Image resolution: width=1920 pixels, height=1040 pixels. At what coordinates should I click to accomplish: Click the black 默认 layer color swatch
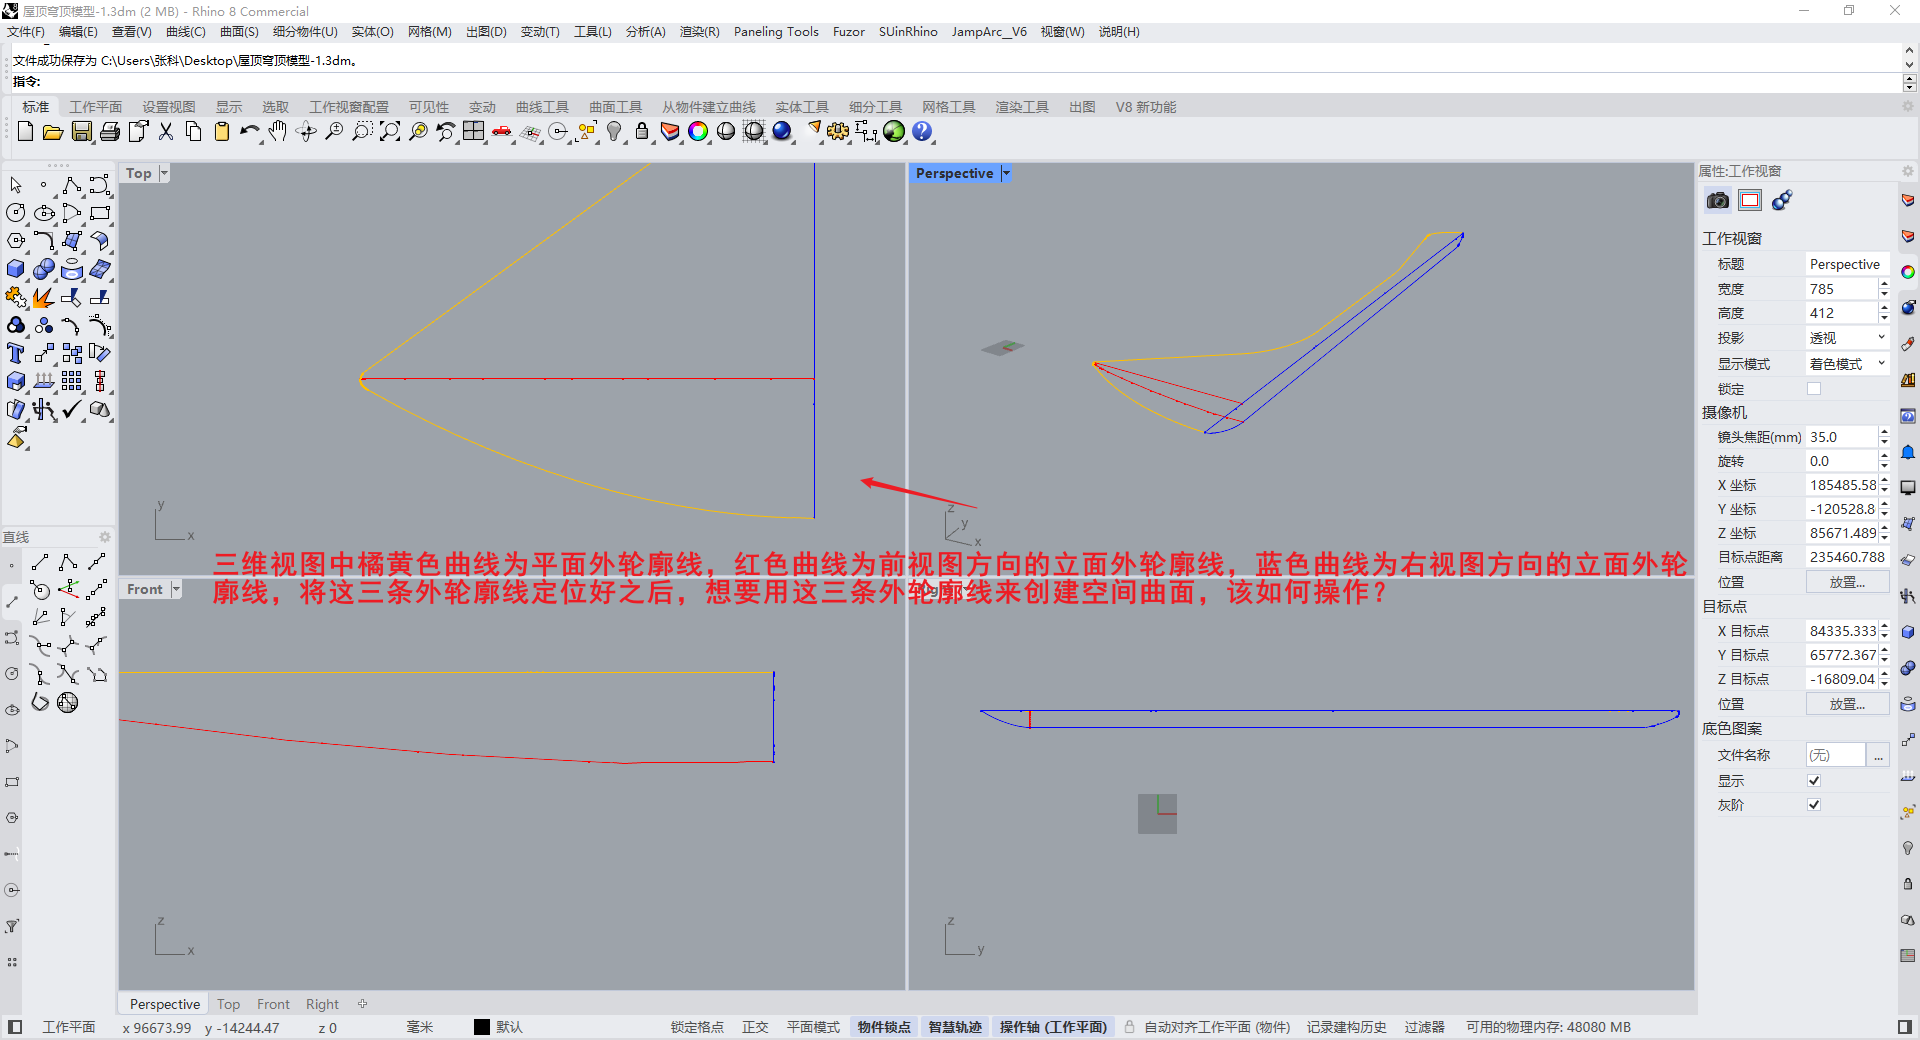tap(482, 1027)
